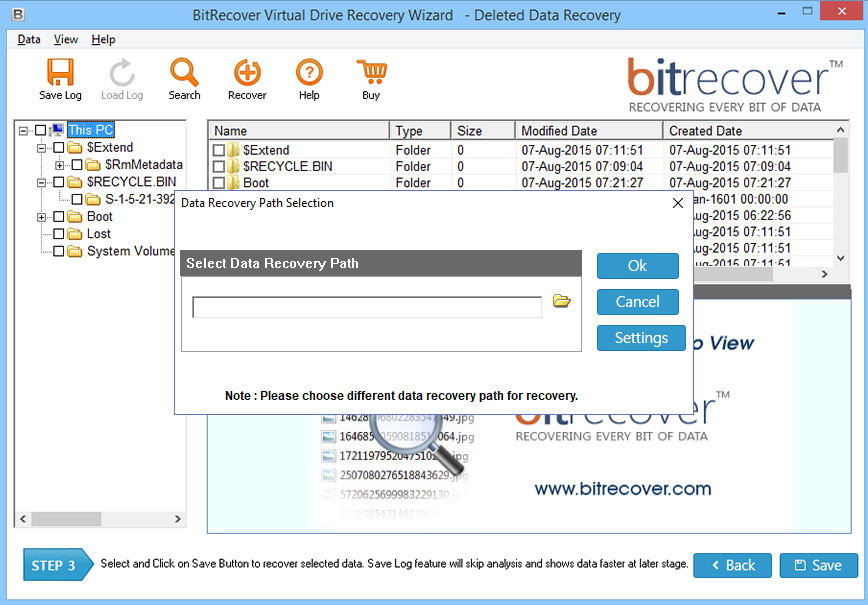This screenshot has height=605, width=868.
Task: Select the This PC tree label
Action: [x=91, y=130]
